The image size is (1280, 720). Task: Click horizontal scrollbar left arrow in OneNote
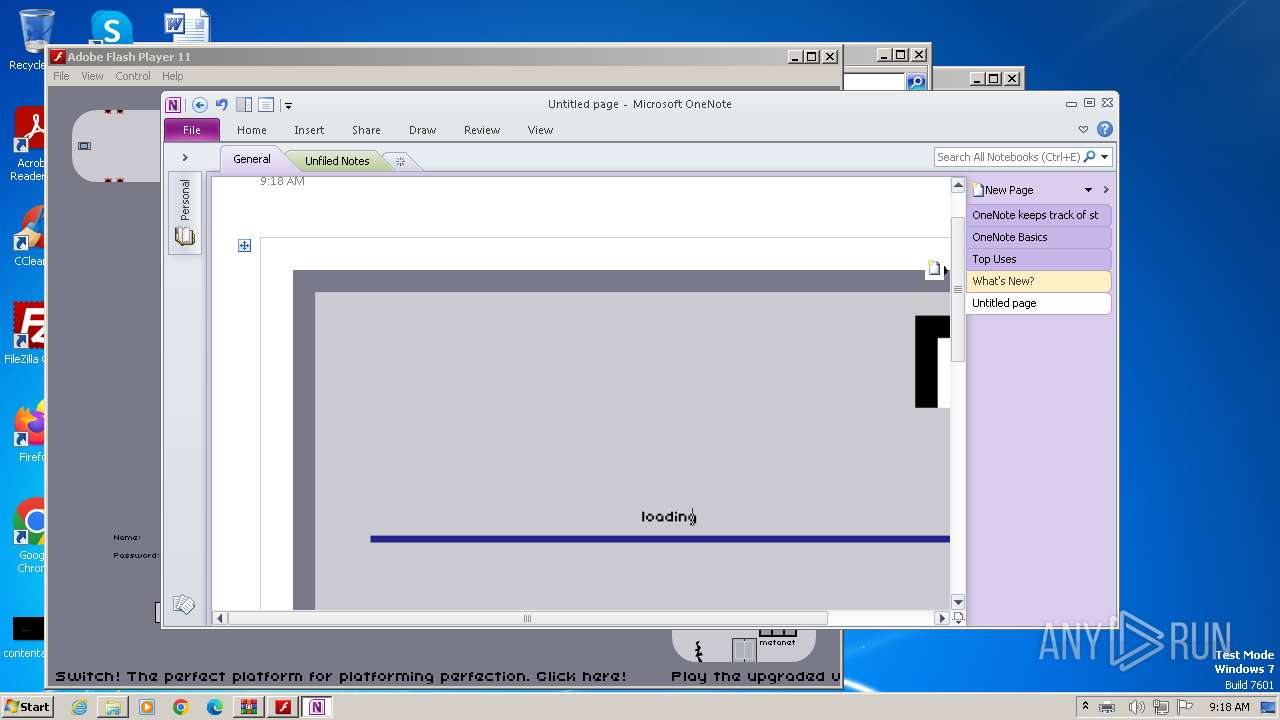pos(220,618)
